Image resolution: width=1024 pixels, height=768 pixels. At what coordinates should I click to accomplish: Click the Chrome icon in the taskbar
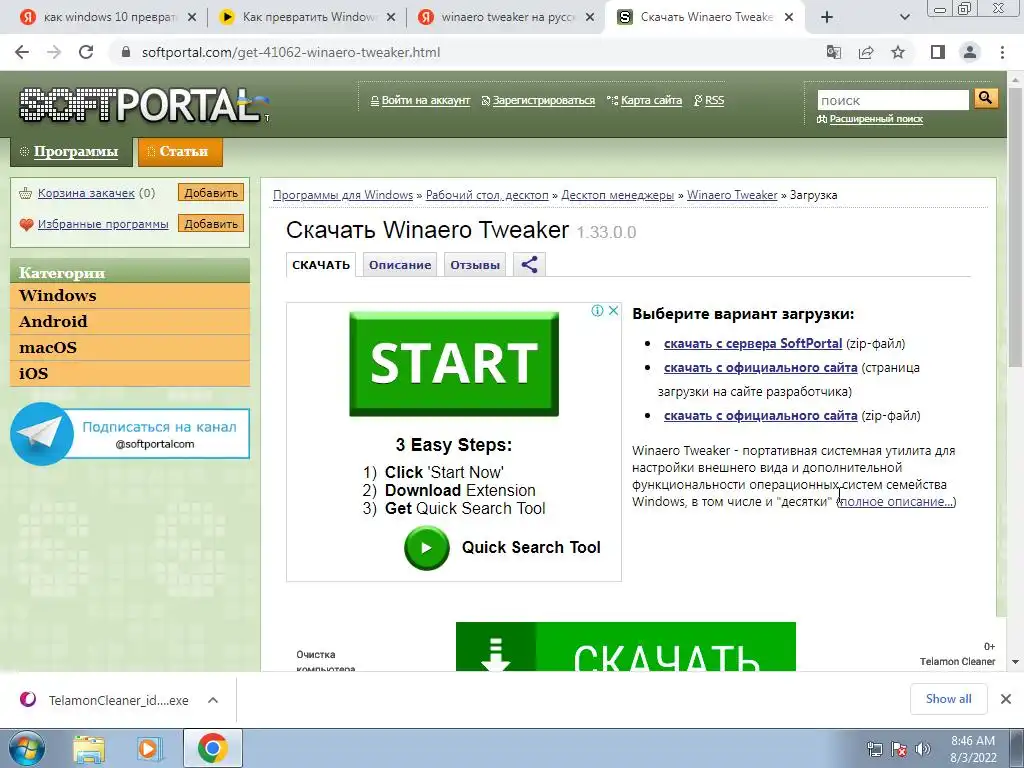point(212,748)
